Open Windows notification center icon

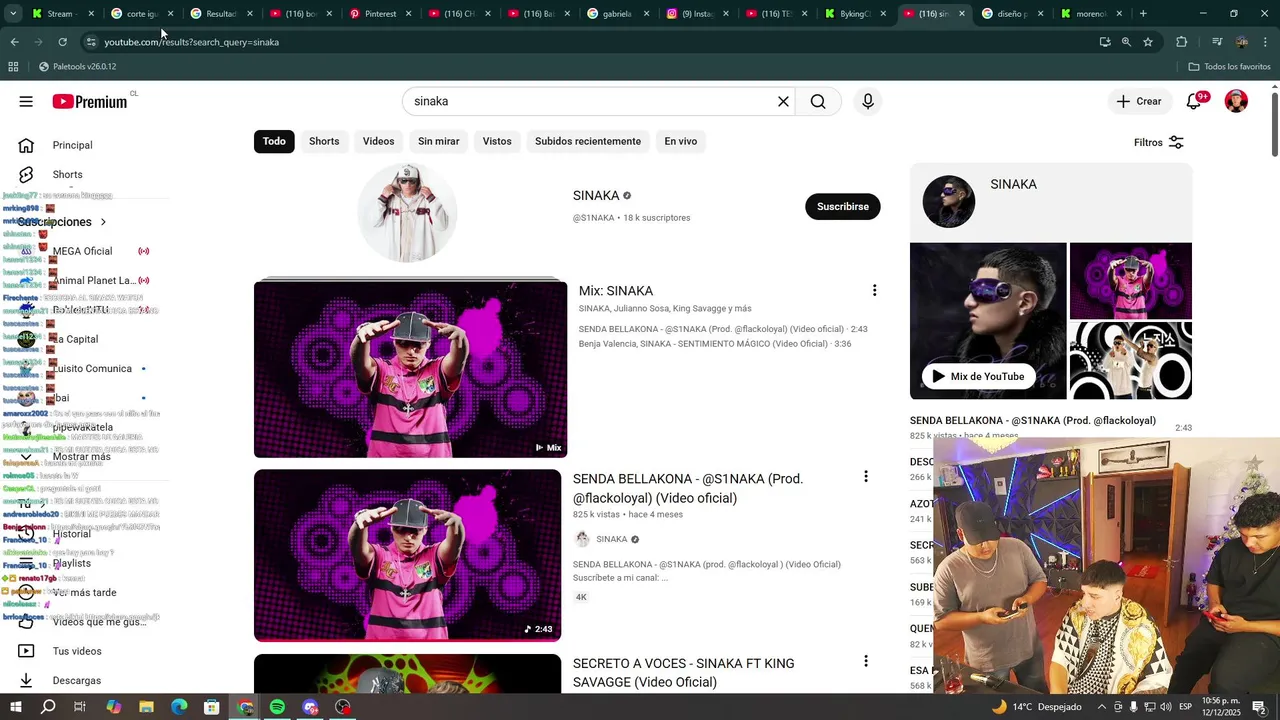click(x=1259, y=707)
